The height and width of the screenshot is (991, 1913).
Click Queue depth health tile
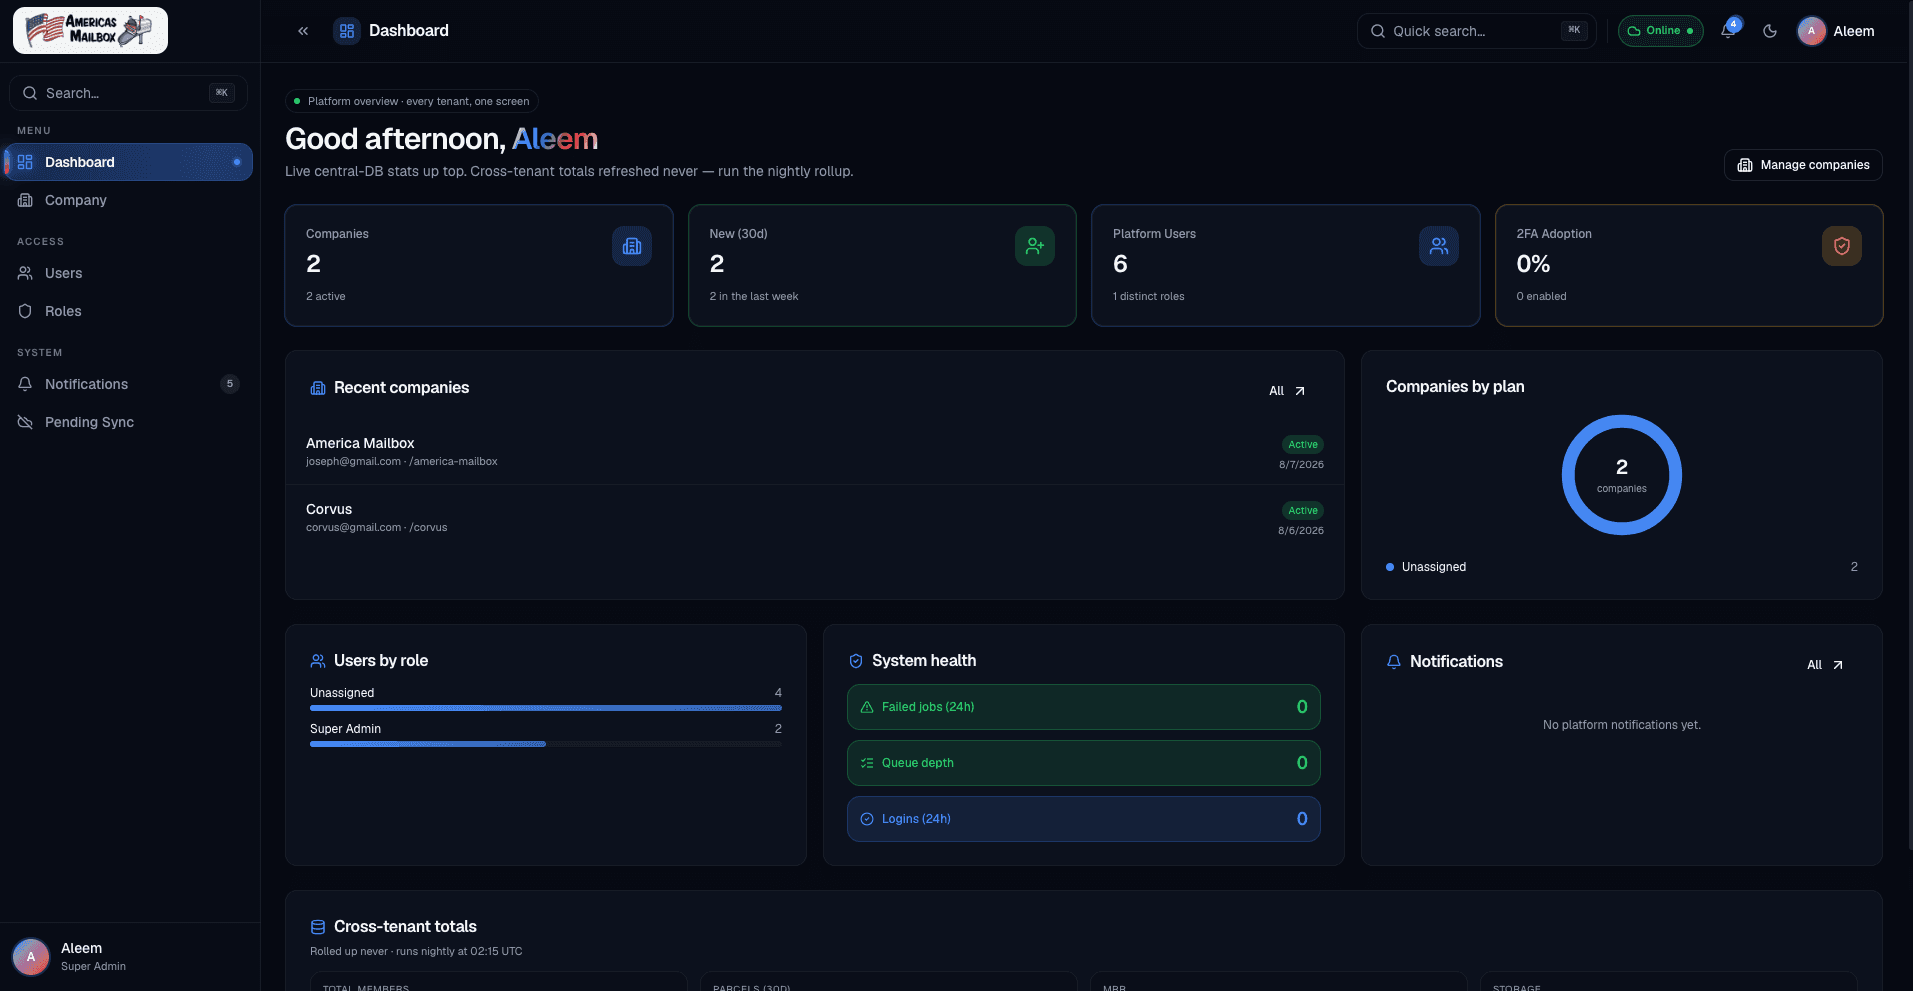pos(1084,763)
